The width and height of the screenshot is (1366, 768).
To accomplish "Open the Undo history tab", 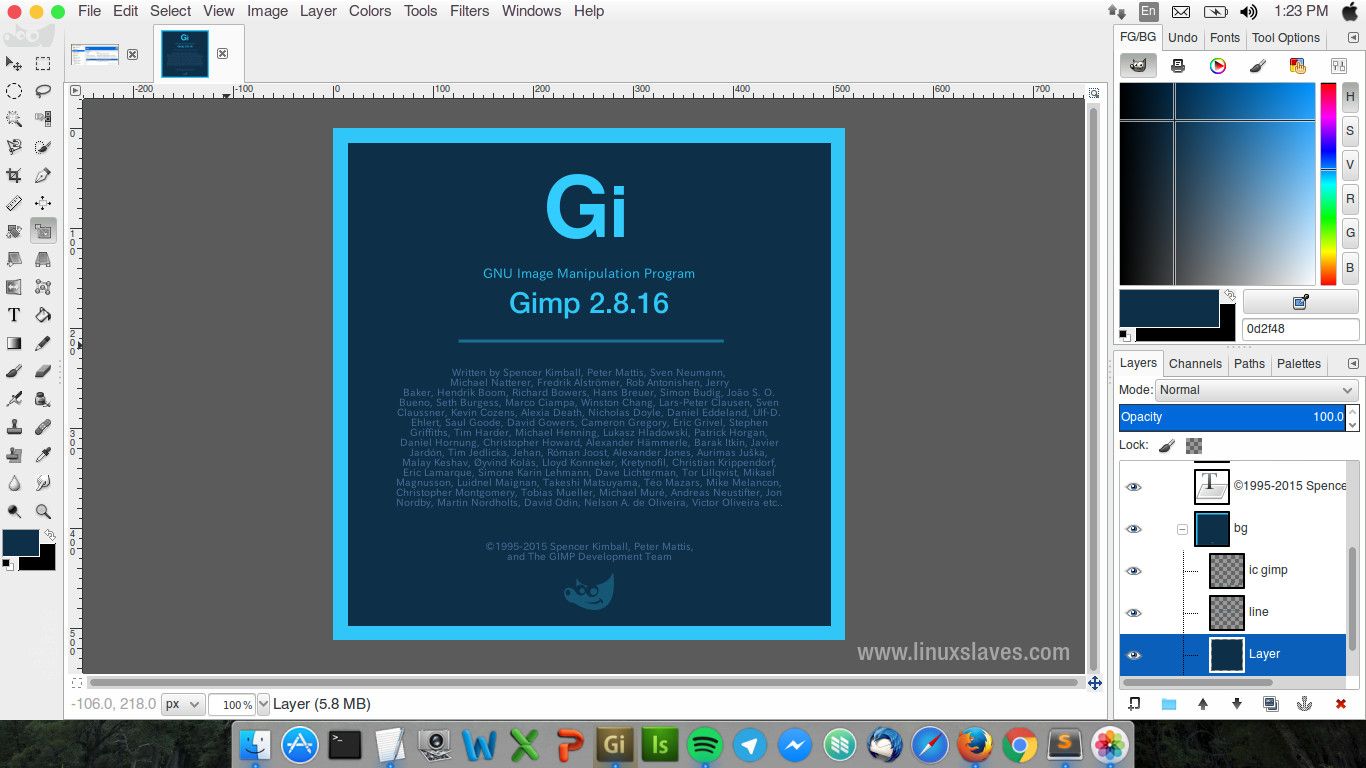I will pyautogui.click(x=1183, y=38).
